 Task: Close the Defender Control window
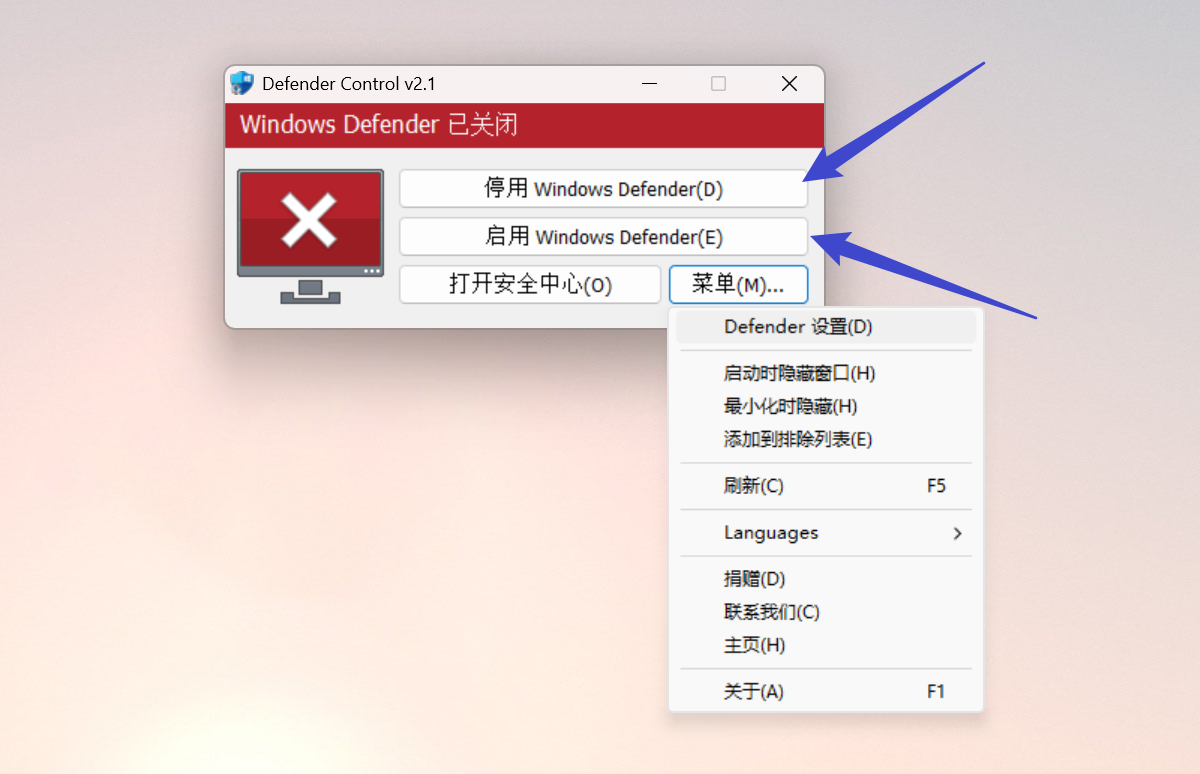[x=789, y=84]
